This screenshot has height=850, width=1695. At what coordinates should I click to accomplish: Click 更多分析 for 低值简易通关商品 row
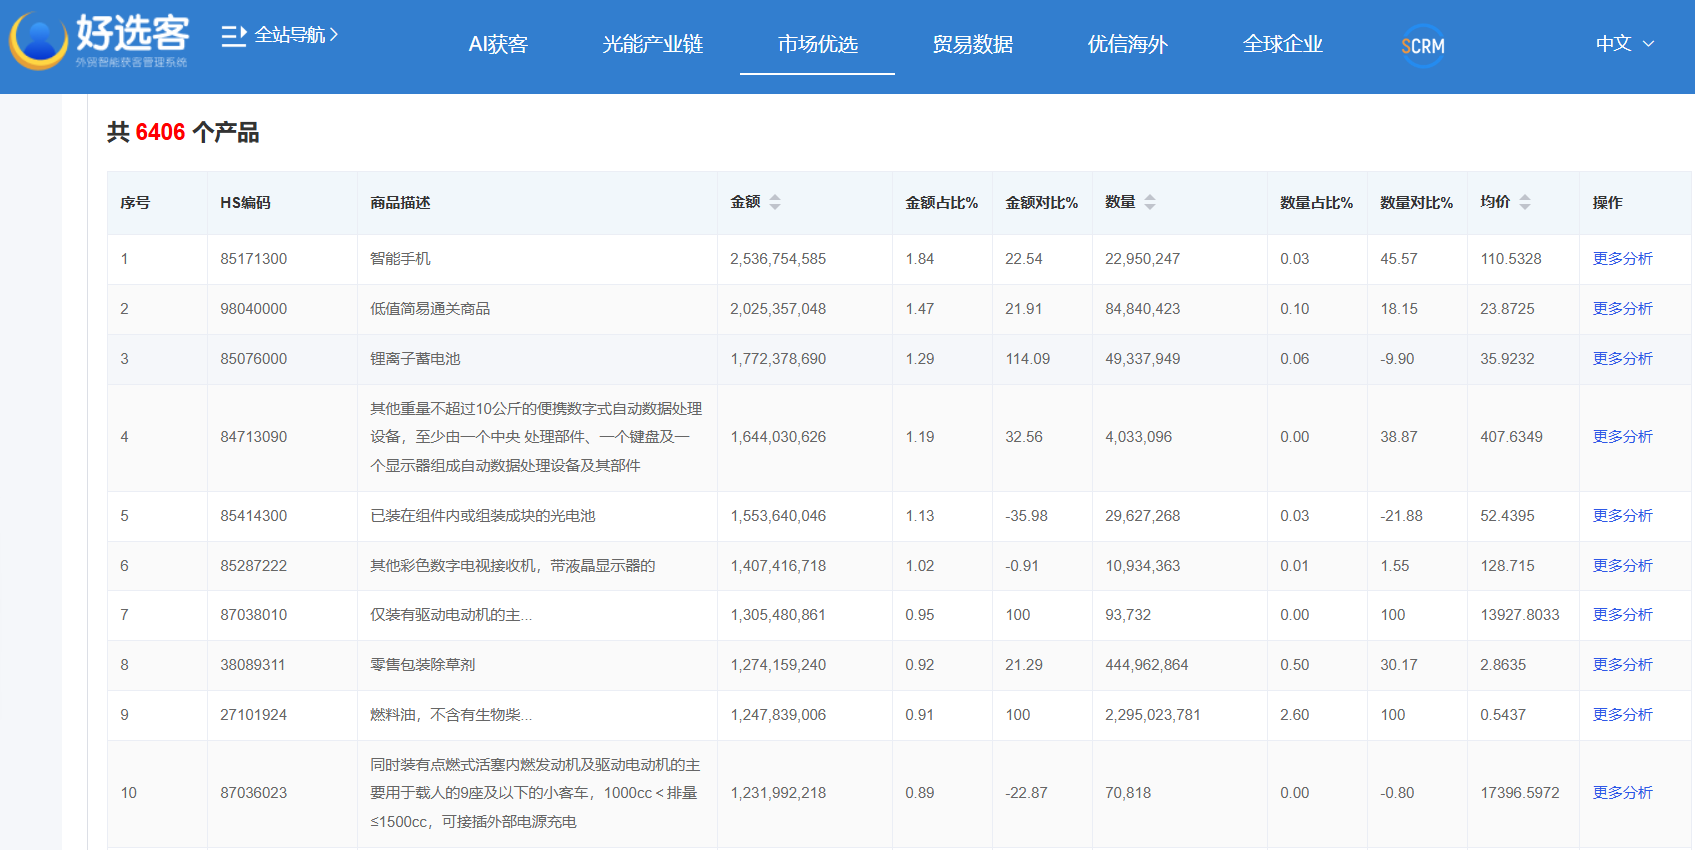click(x=1623, y=309)
